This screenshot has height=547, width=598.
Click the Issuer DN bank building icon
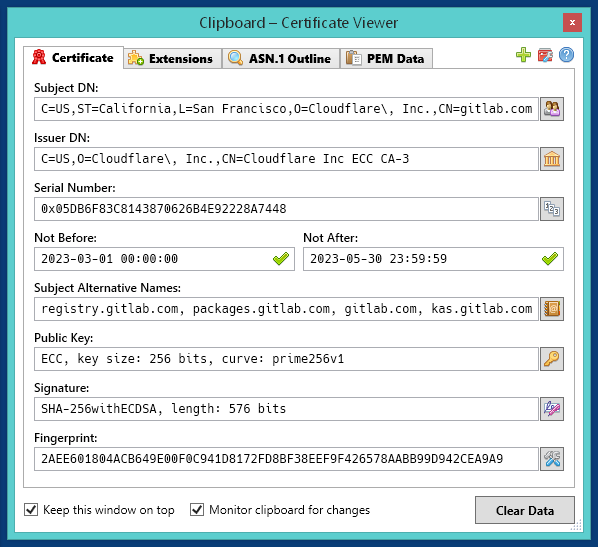552,159
